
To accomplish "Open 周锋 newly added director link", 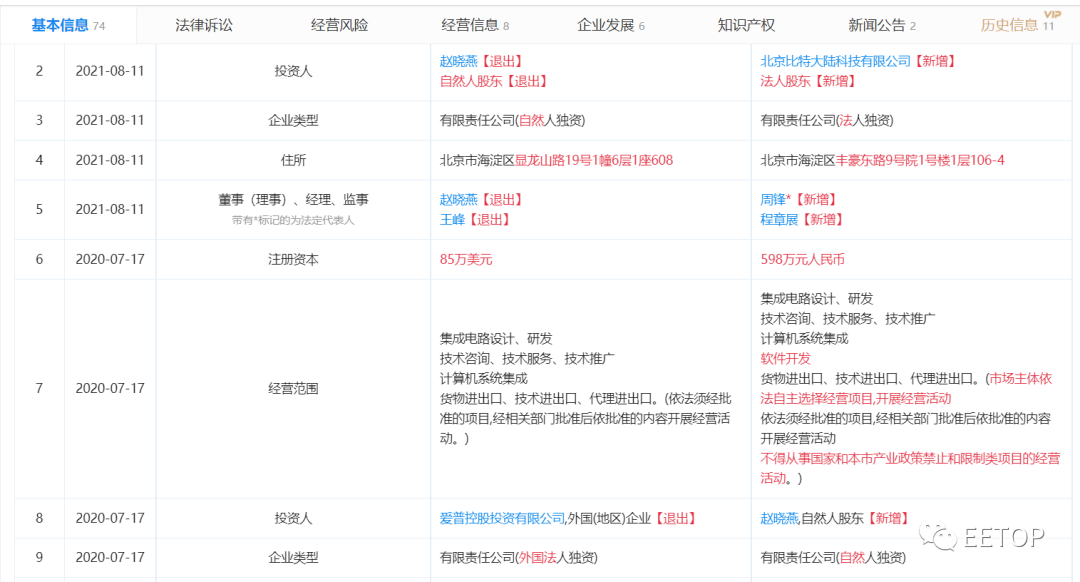I will tap(773, 200).
